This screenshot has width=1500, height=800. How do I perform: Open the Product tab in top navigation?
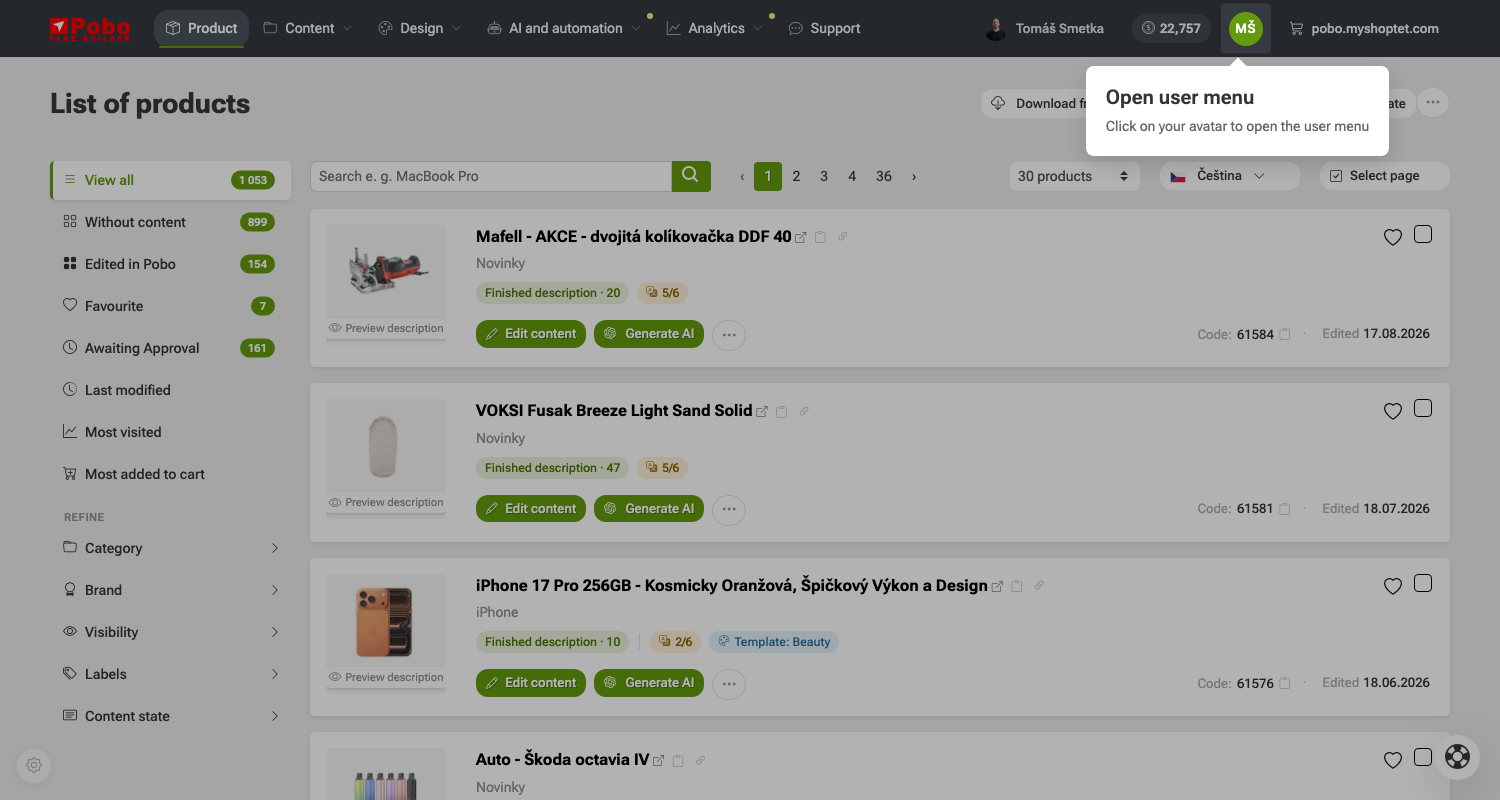pos(201,28)
